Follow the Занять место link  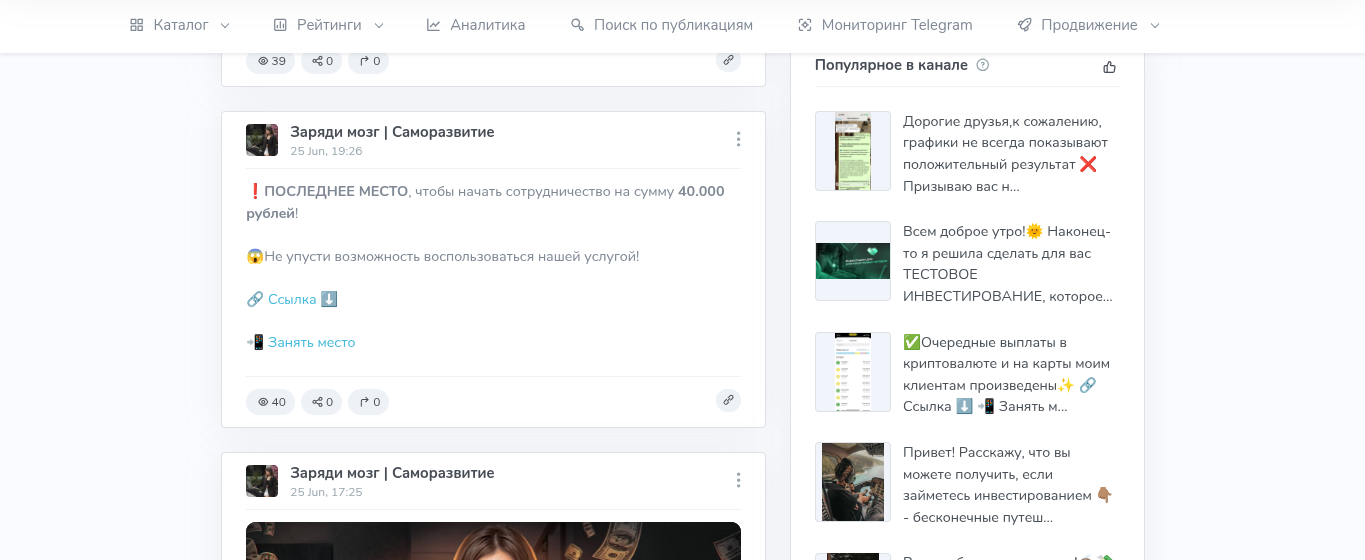coord(311,342)
